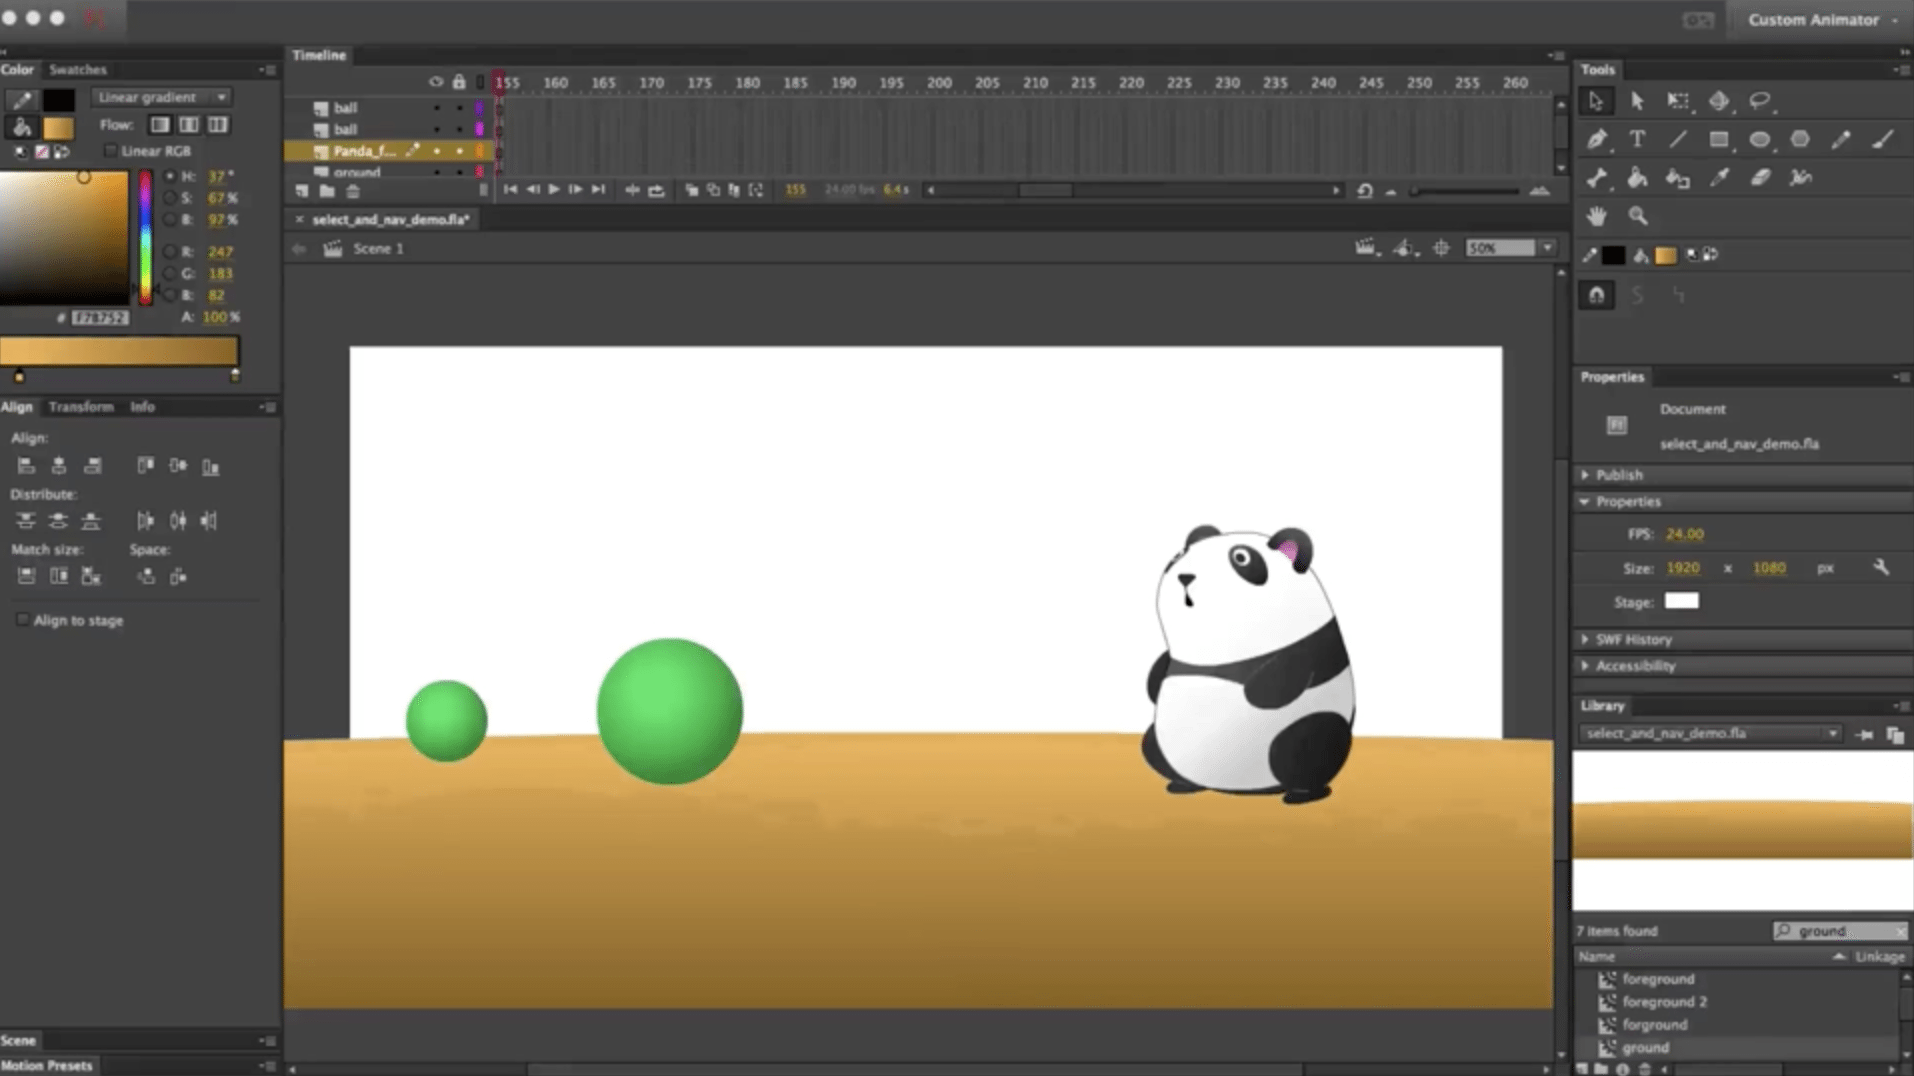Select the Eraser tool
1914x1076 pixels.
(x=1760, y=179)
